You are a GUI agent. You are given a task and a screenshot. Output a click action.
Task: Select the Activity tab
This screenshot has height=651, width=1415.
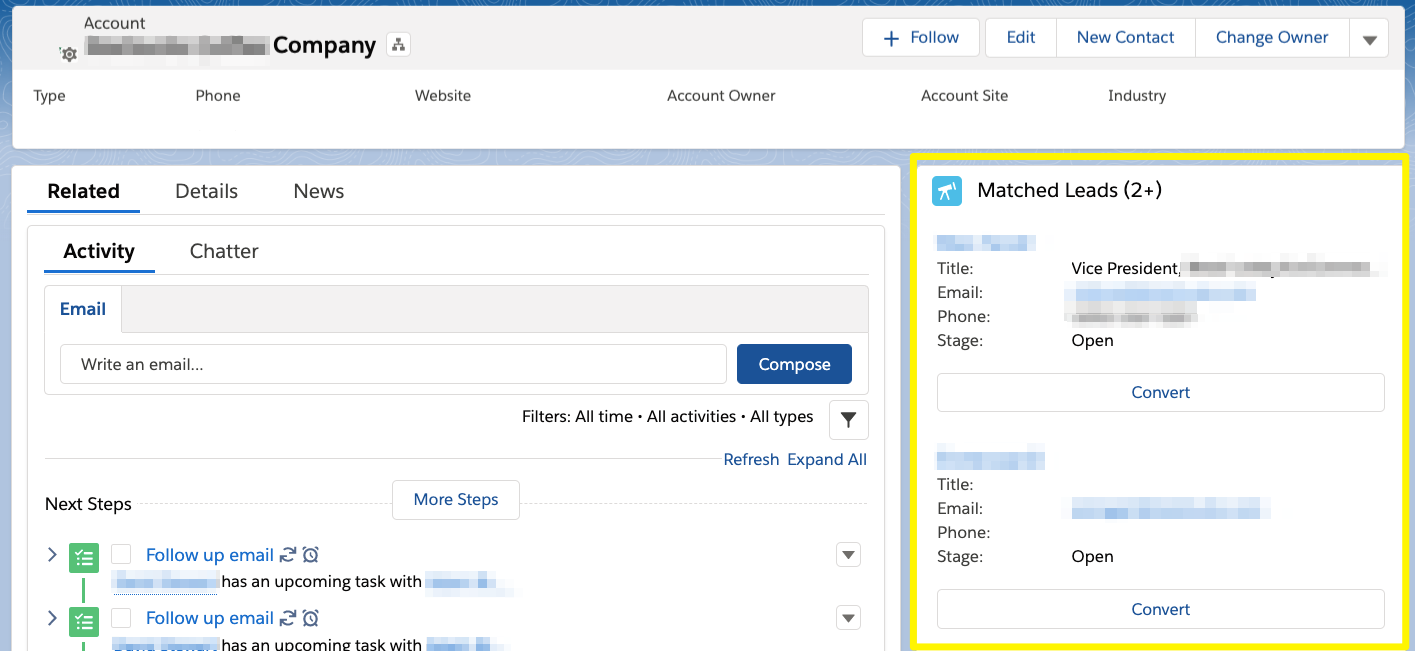tap(99, 251)
